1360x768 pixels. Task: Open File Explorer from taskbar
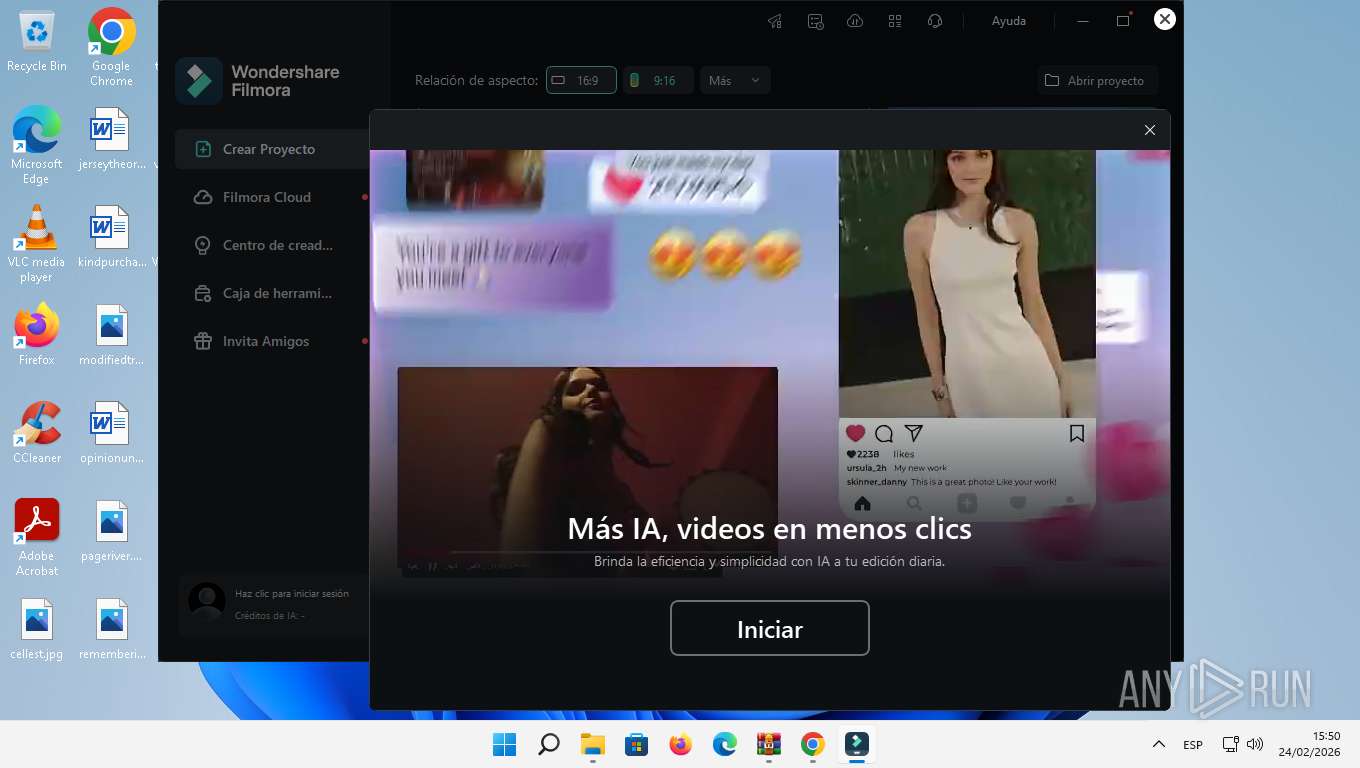coord(593,744)
